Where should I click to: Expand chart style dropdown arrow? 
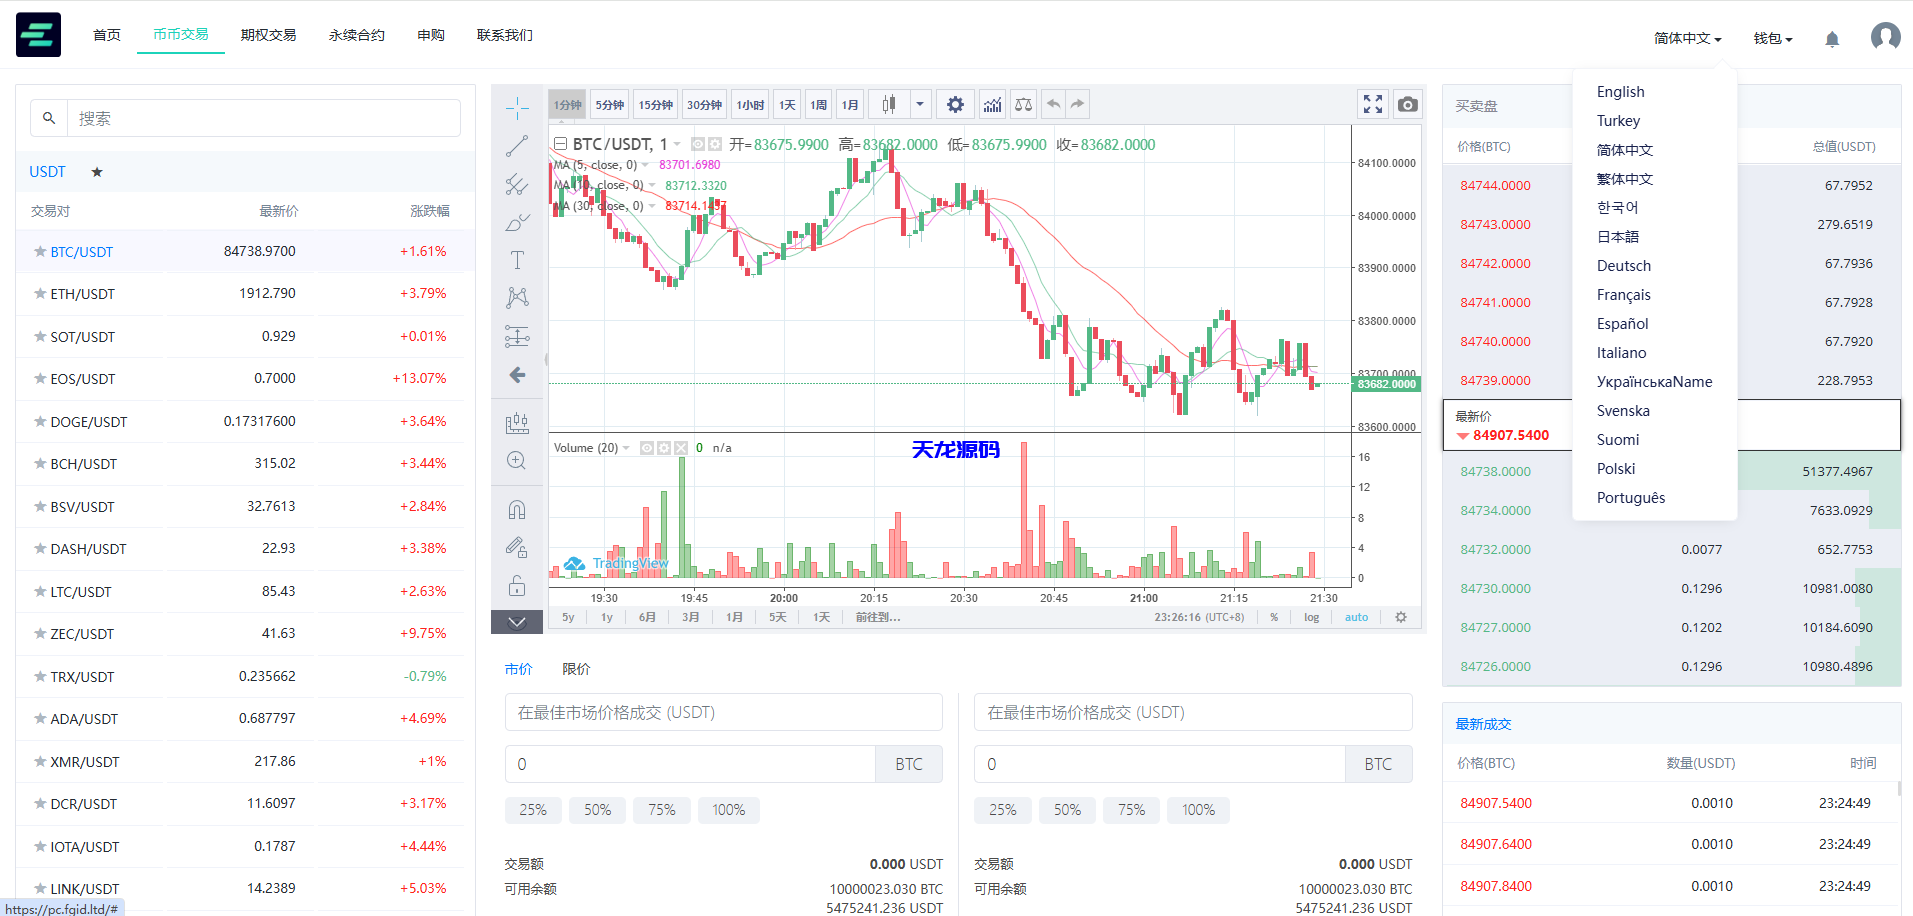pos(920,104)
